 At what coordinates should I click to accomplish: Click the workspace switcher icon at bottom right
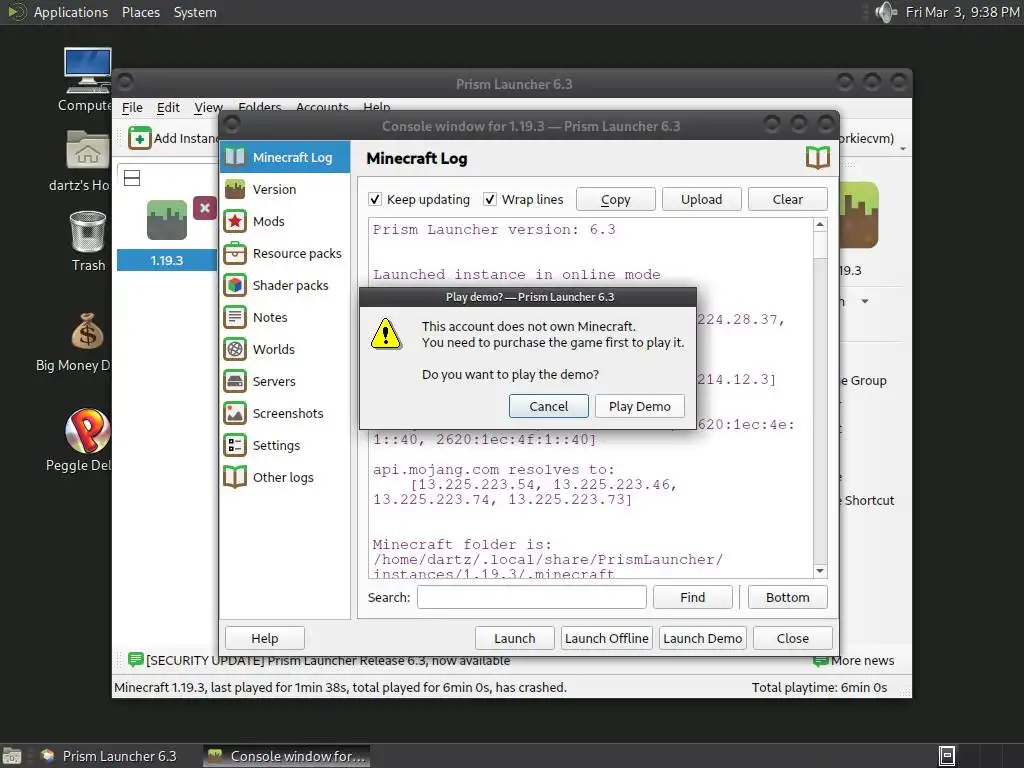[x=947, y=756]
